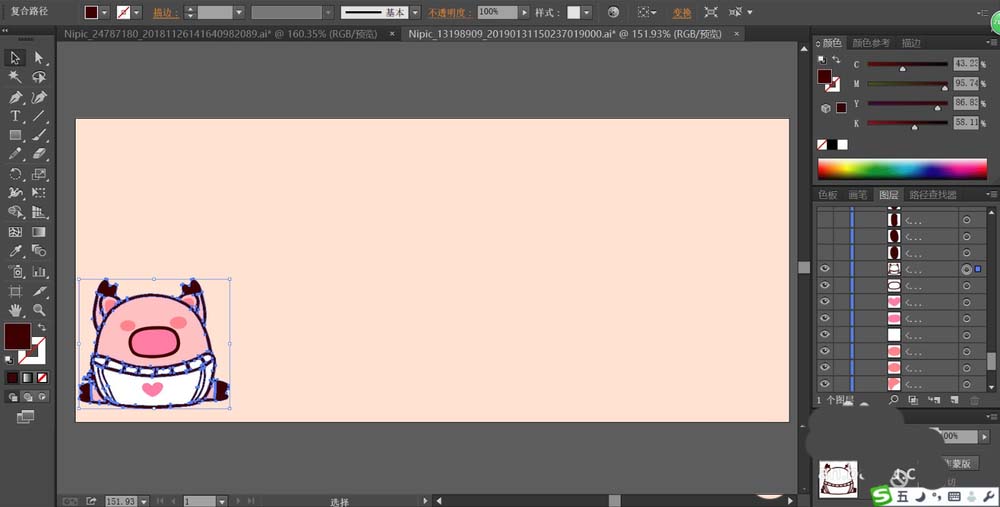Pick the Free Transform tool
This screenshot has height=507, width=1000.
tap(39, 193)
